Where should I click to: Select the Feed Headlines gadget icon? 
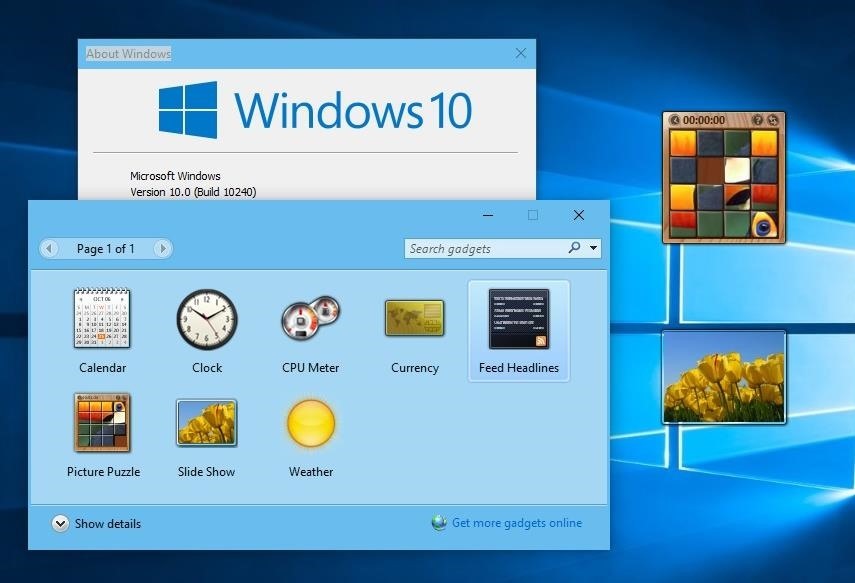[x=519, y=318]
